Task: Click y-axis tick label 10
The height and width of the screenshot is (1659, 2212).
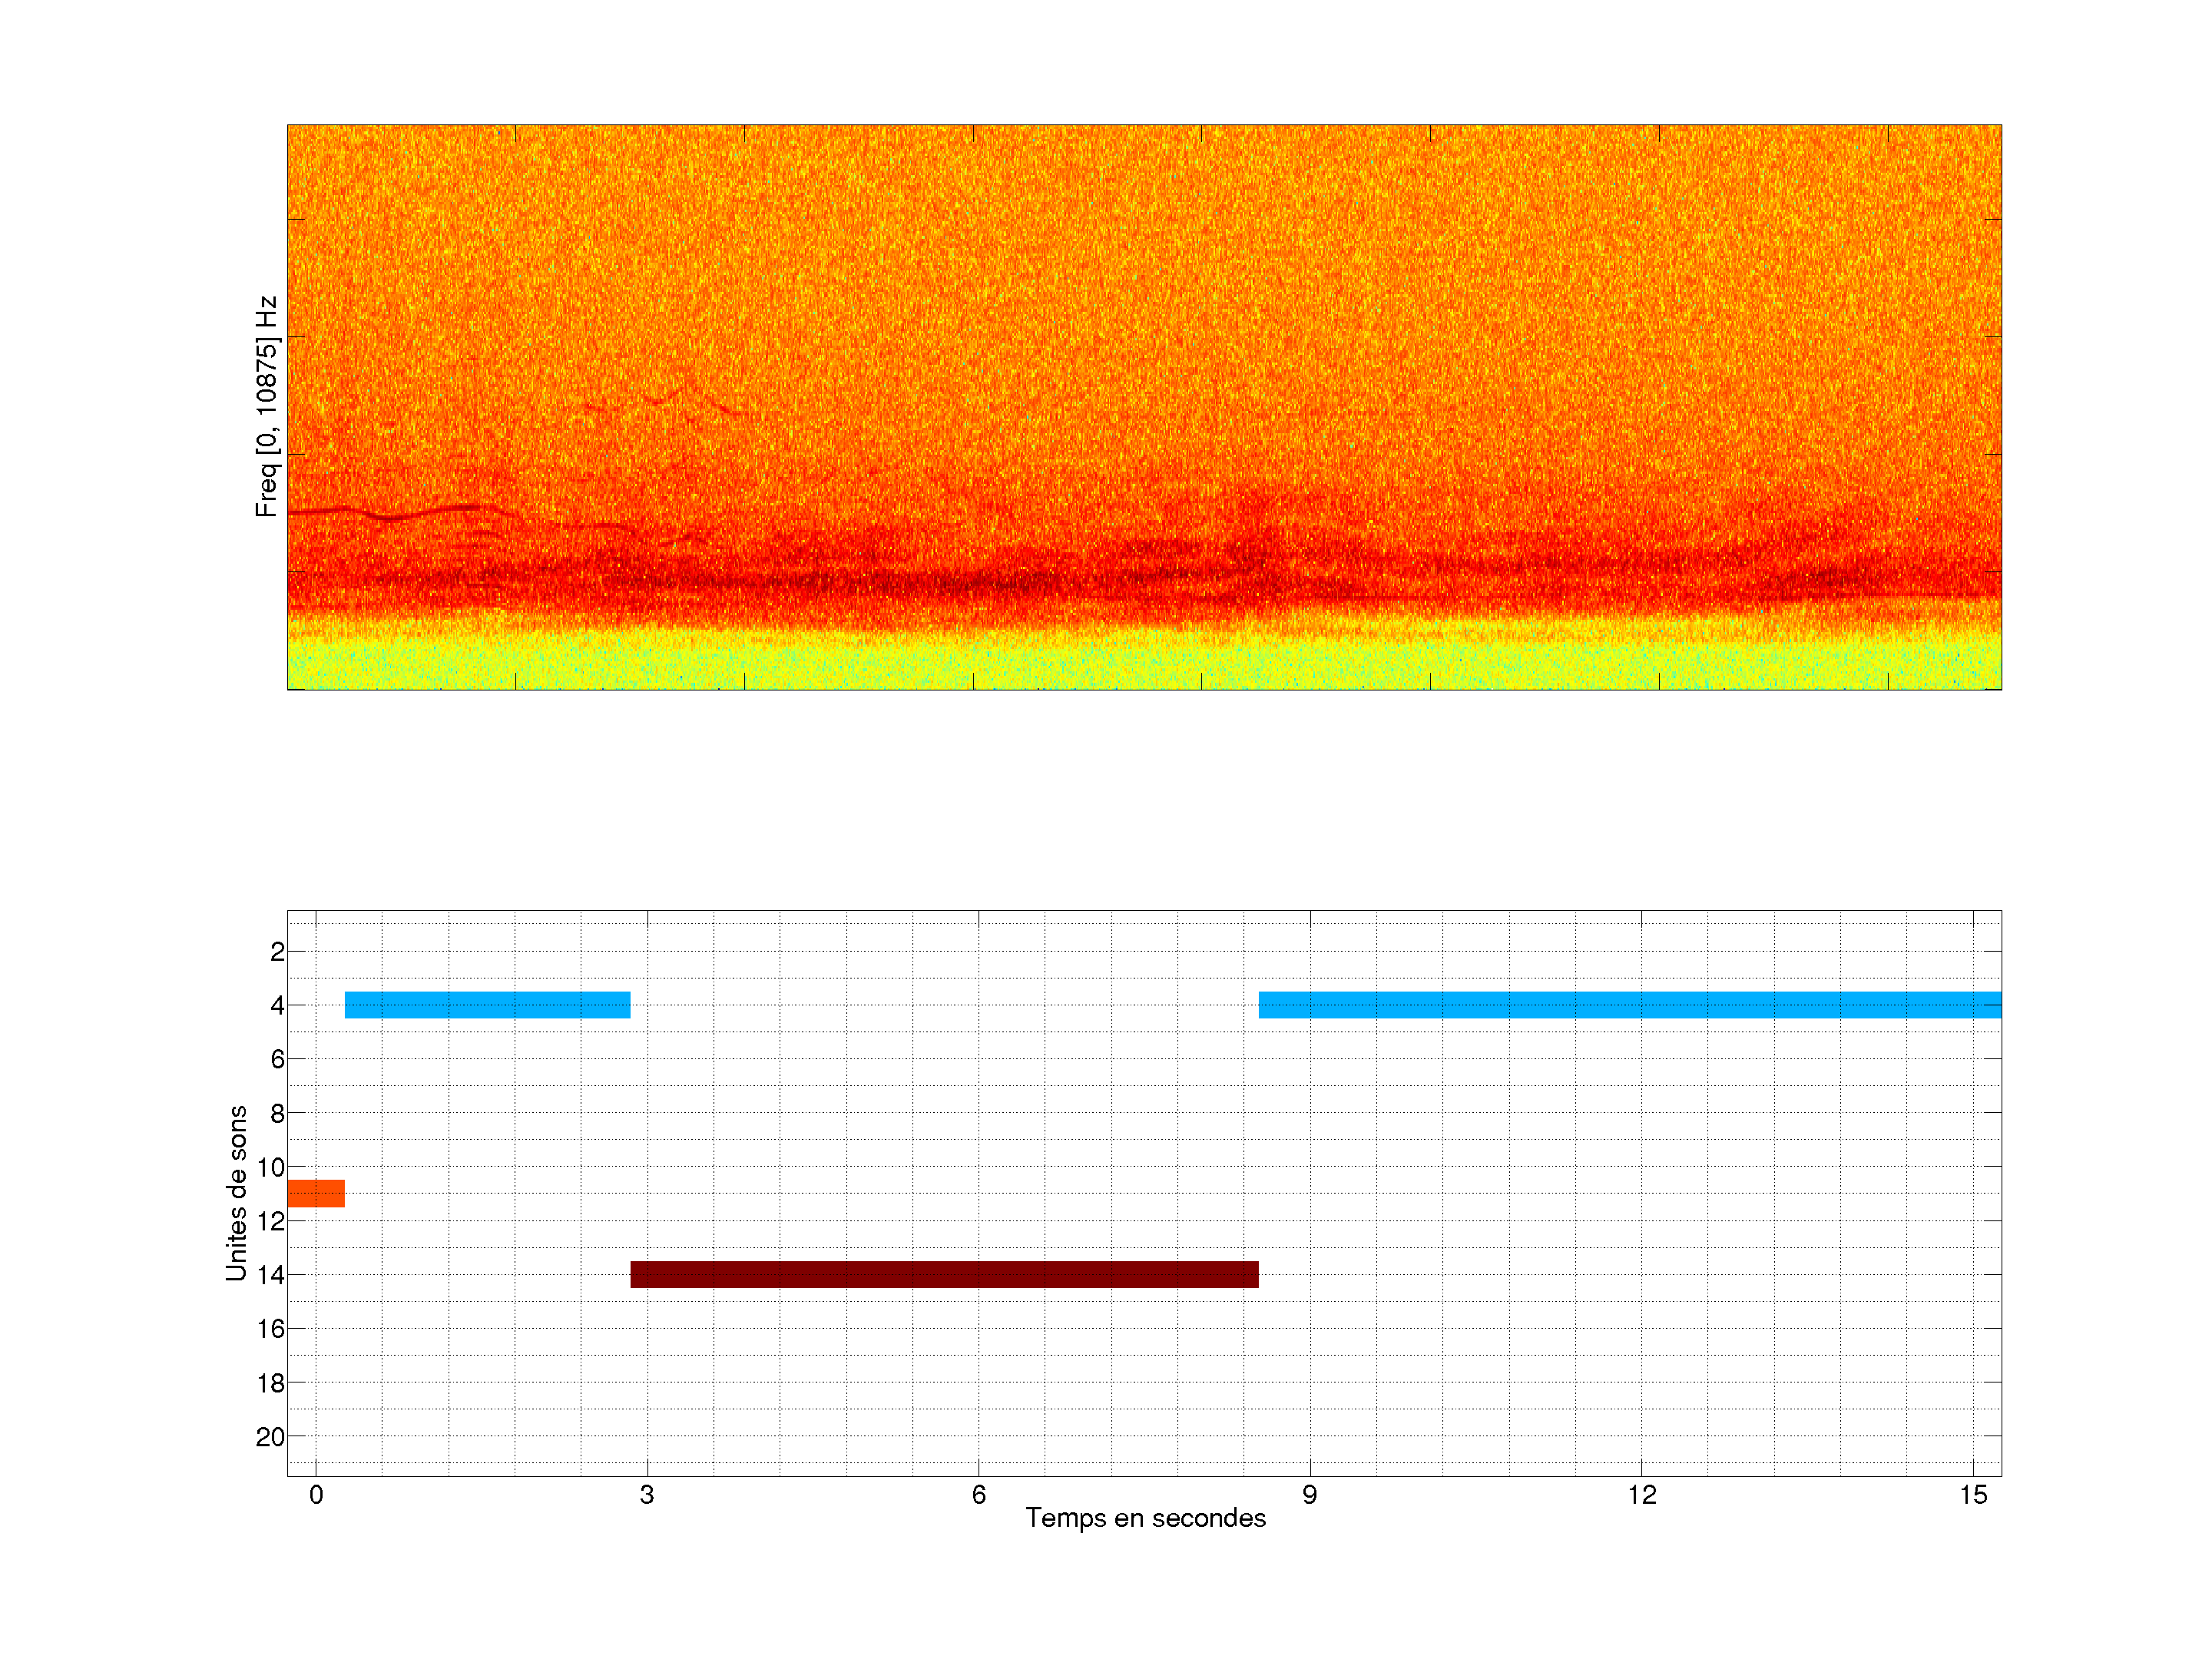Action: pos(271,1167)
